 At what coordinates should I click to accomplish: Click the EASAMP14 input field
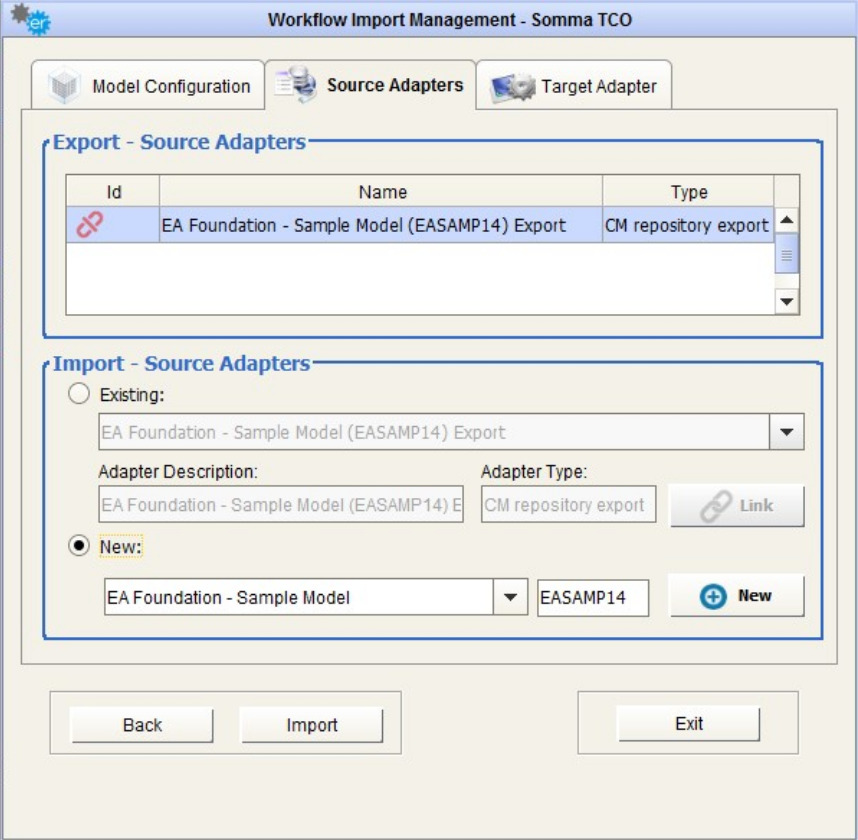[593, 598]
